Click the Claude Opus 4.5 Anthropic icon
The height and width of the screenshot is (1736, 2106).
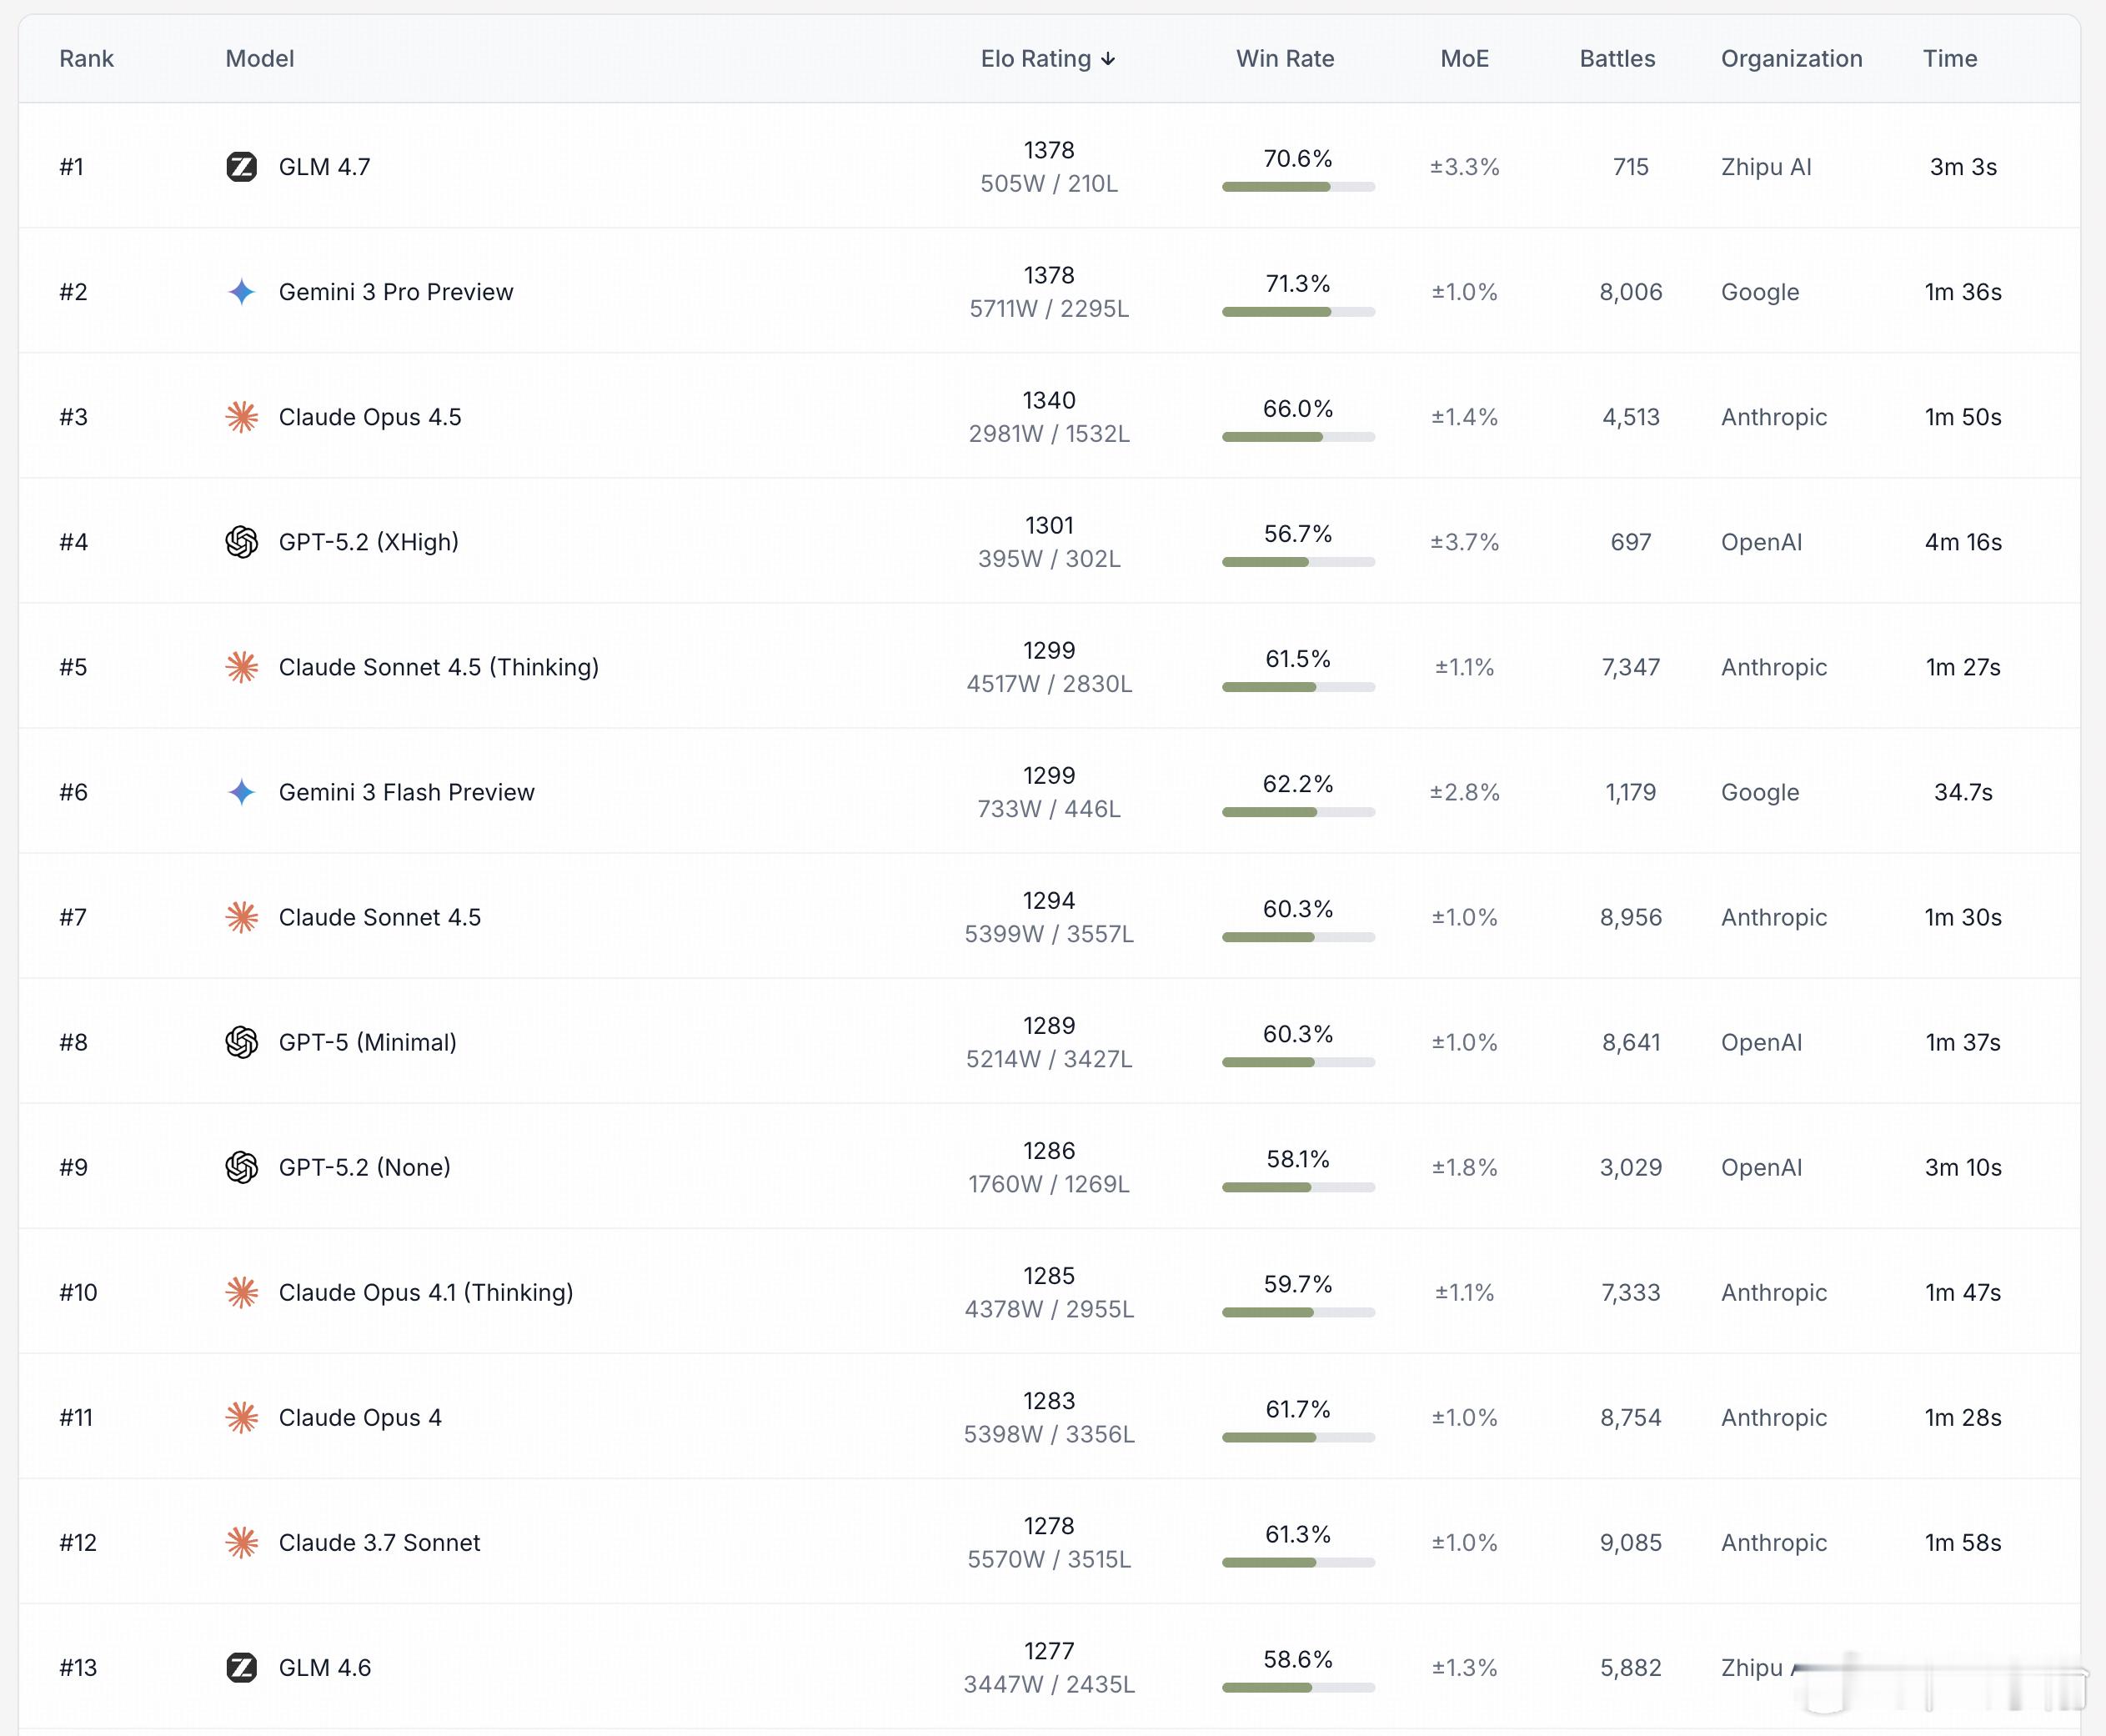click(x=241, y=417)
